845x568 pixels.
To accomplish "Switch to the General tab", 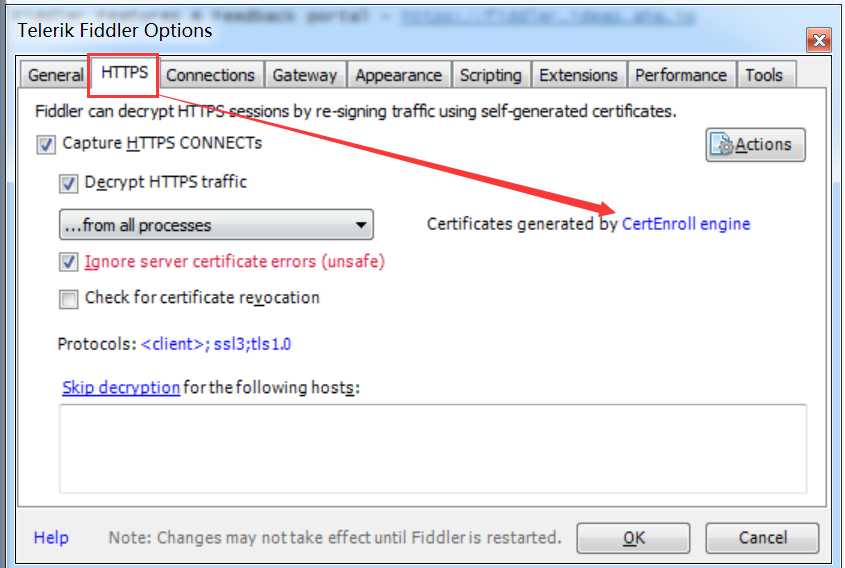I will tap(55, 75).
